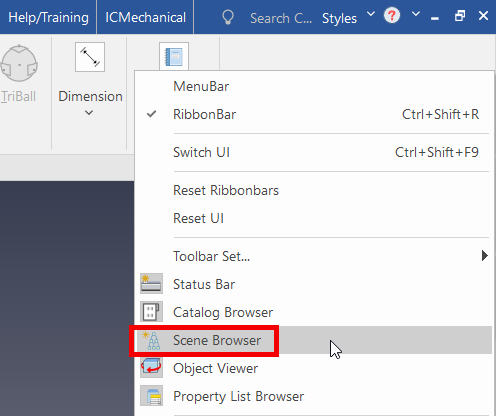Open the Help/Training tab
The height and width of the screenshot is (416, 496).
point(48,17)
